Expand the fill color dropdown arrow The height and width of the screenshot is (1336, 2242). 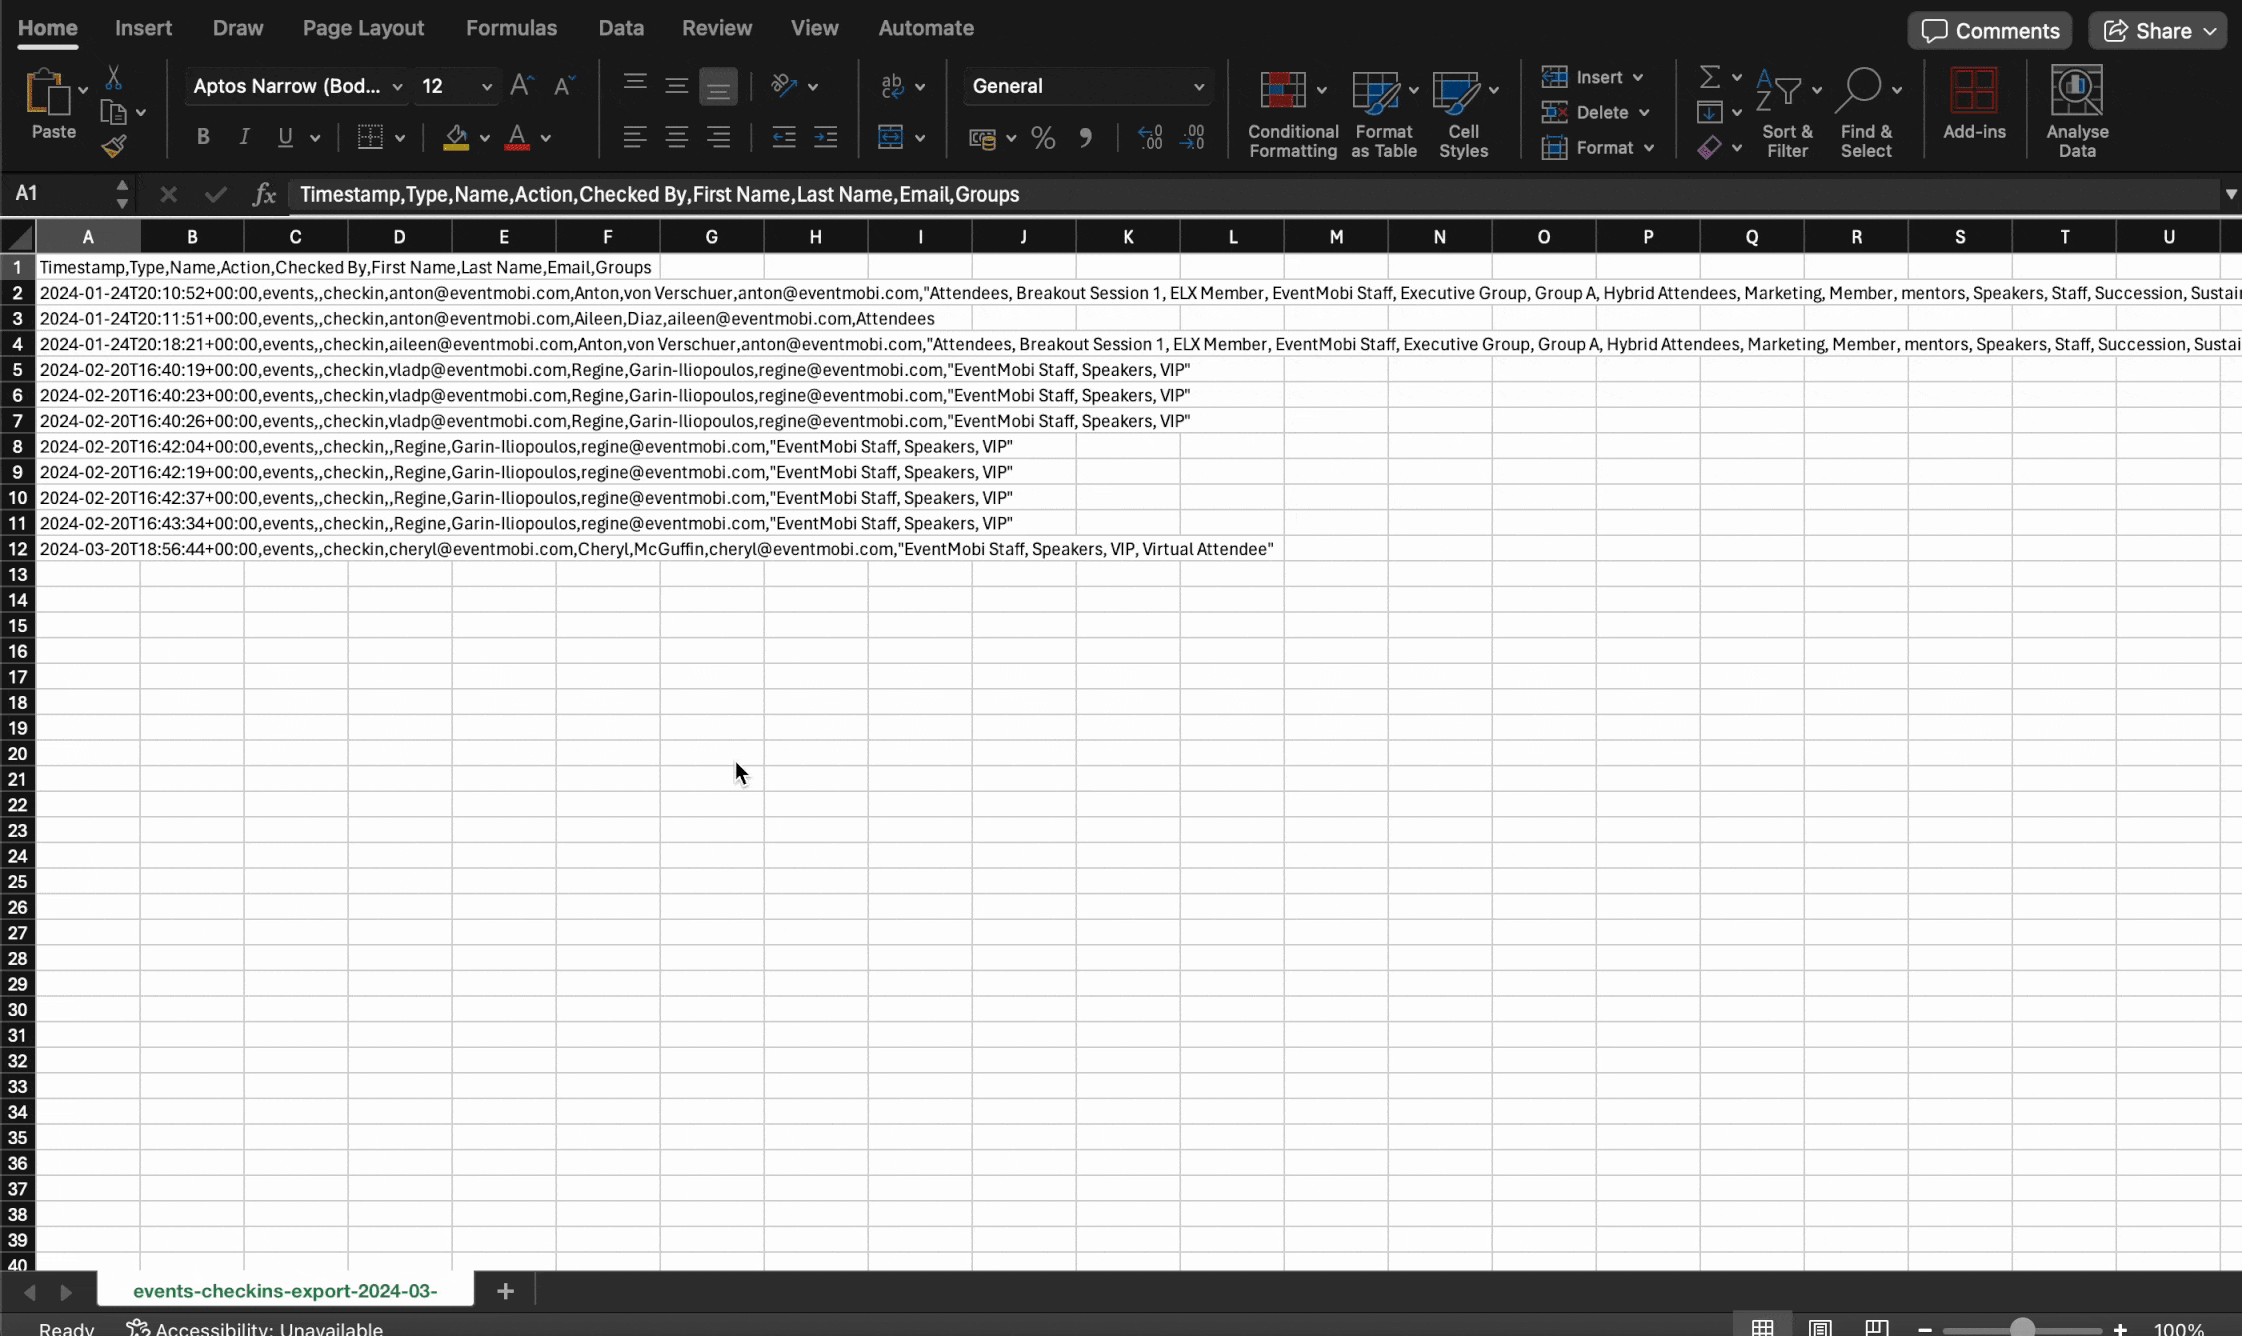(483, 138)
